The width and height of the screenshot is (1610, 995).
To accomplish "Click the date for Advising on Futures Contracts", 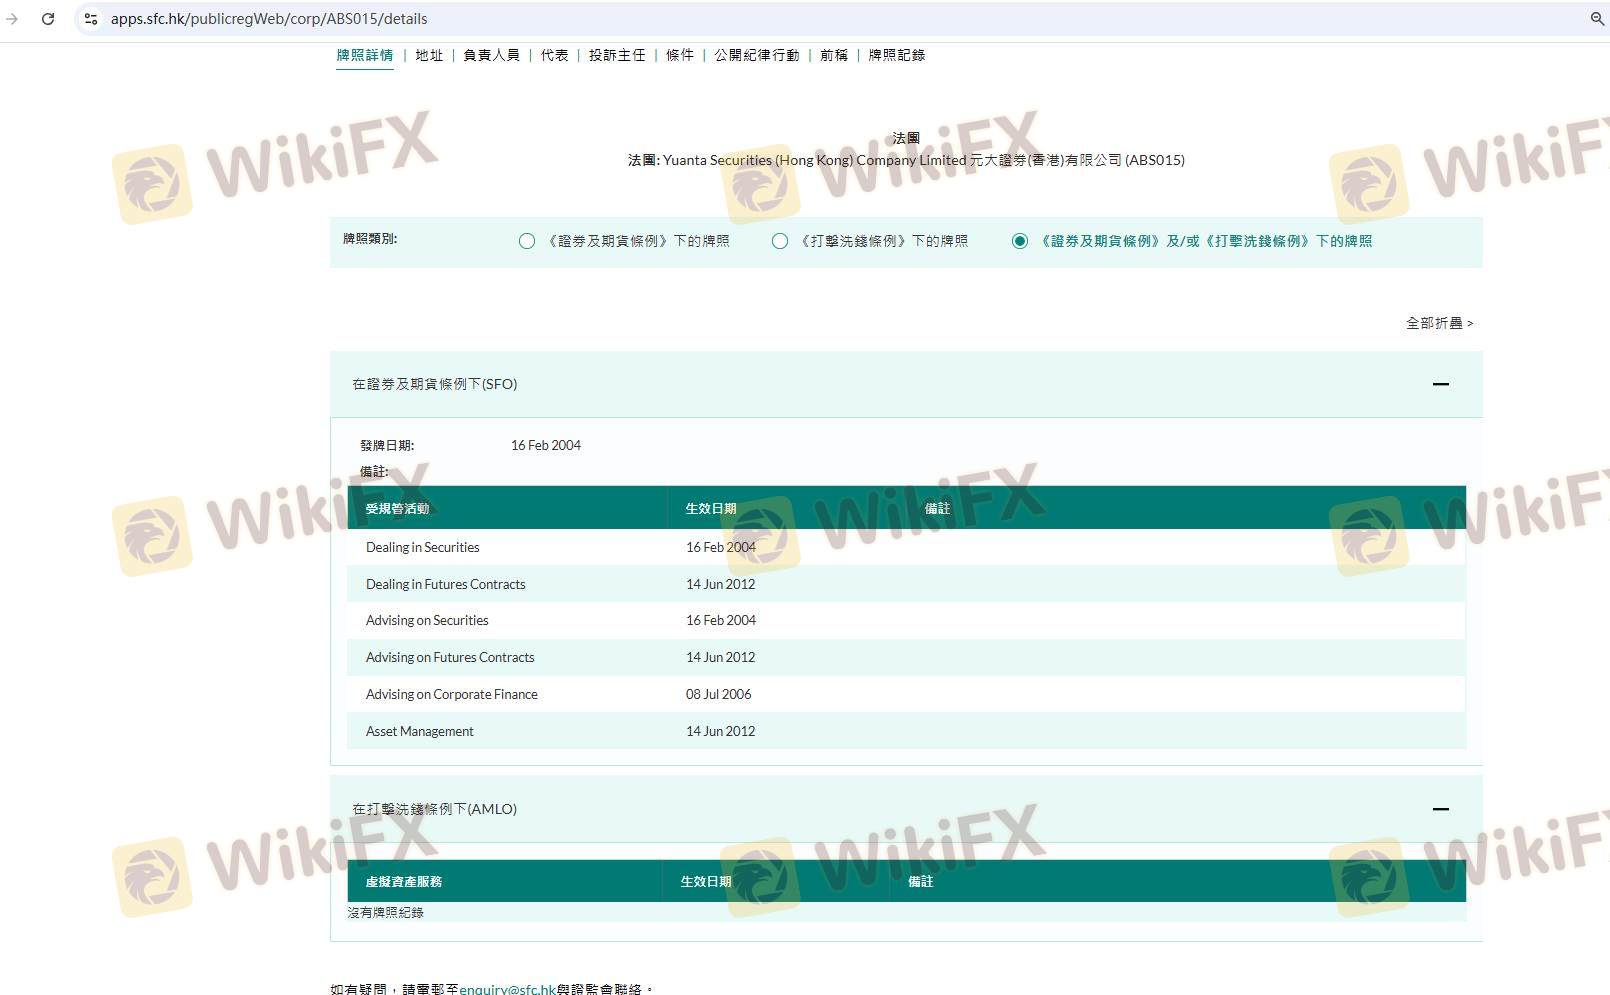I will [720, 657].
